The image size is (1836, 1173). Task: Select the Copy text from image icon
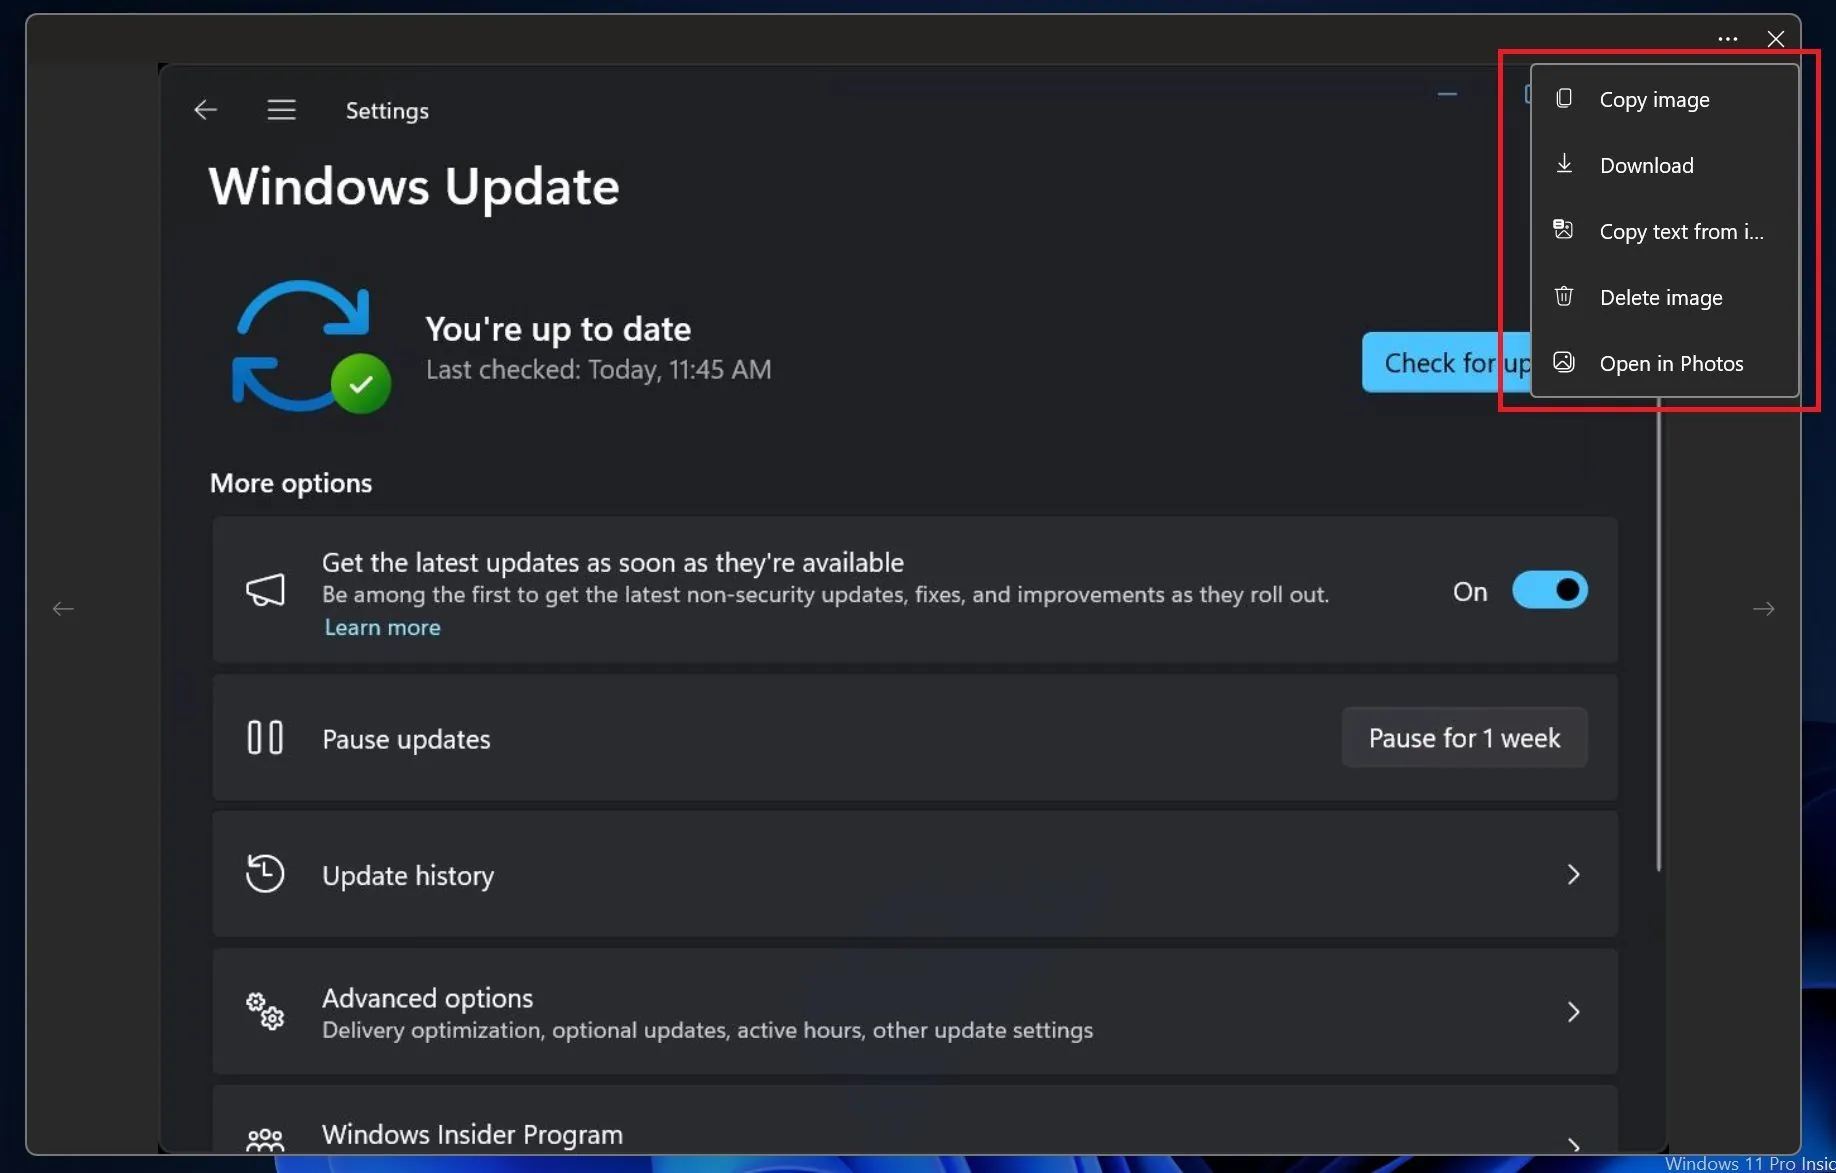pyautogui.click(x=1564, y=229)
